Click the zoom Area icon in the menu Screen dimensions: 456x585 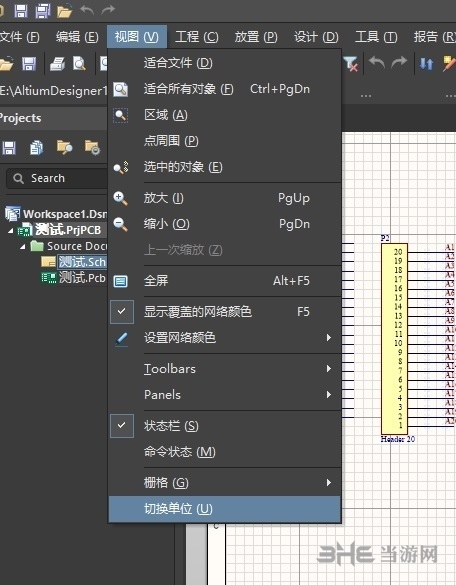click(x=121, y=115)
